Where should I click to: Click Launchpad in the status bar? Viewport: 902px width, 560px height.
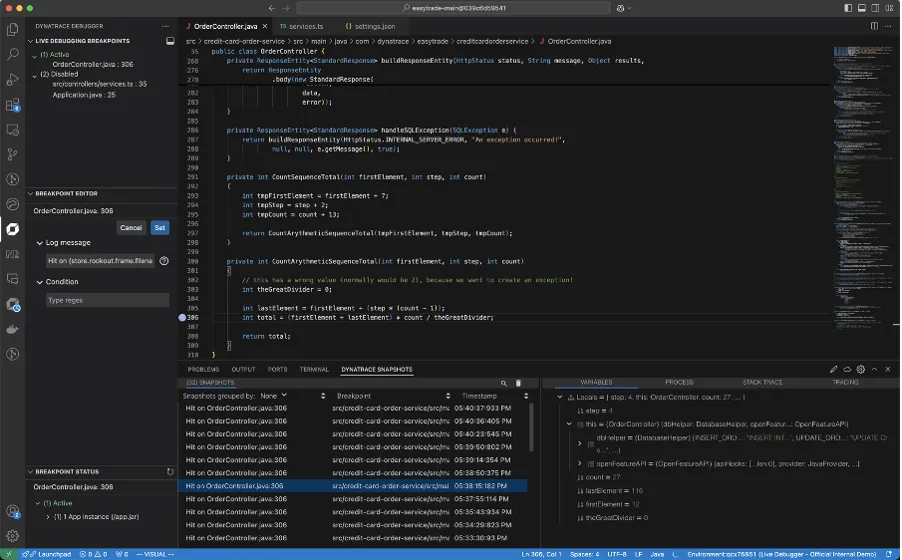[x=49, y=554]
